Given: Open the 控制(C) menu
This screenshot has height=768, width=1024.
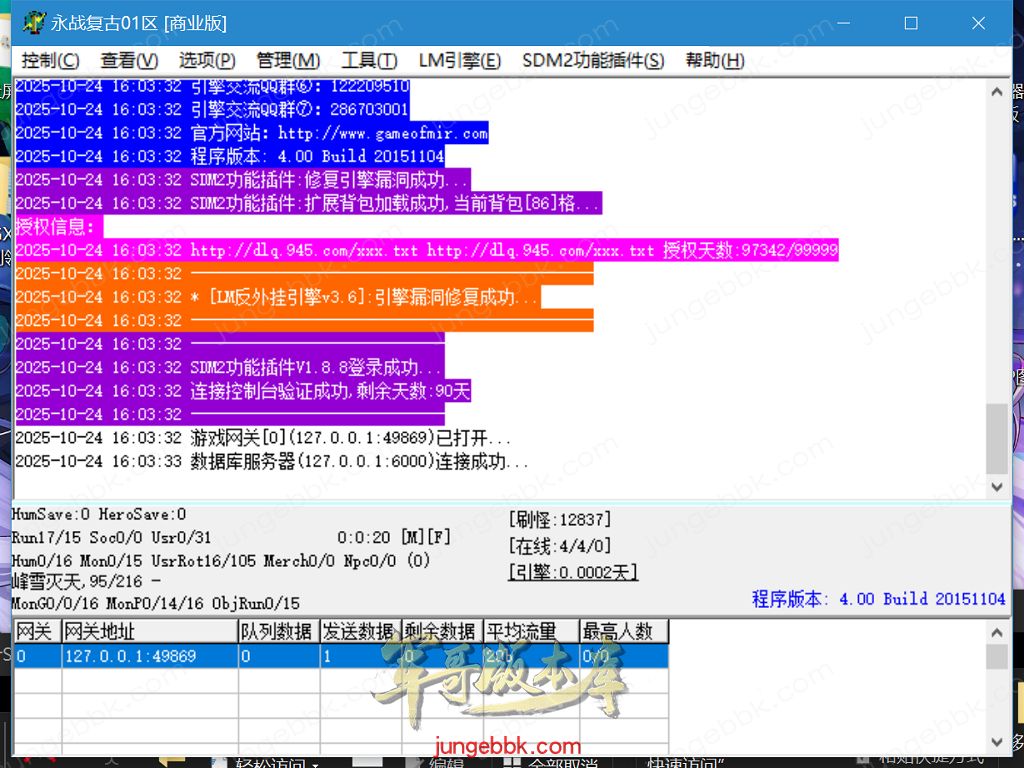Looking at the screenshot, I should 50,61.
